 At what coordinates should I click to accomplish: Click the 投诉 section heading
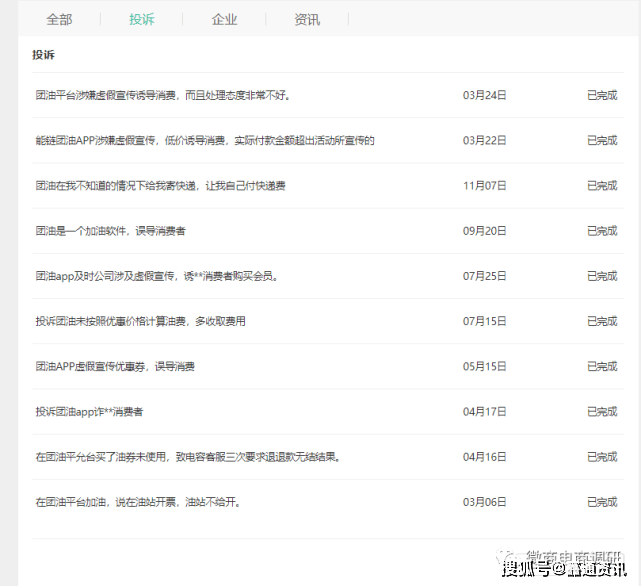click(43, 55)
